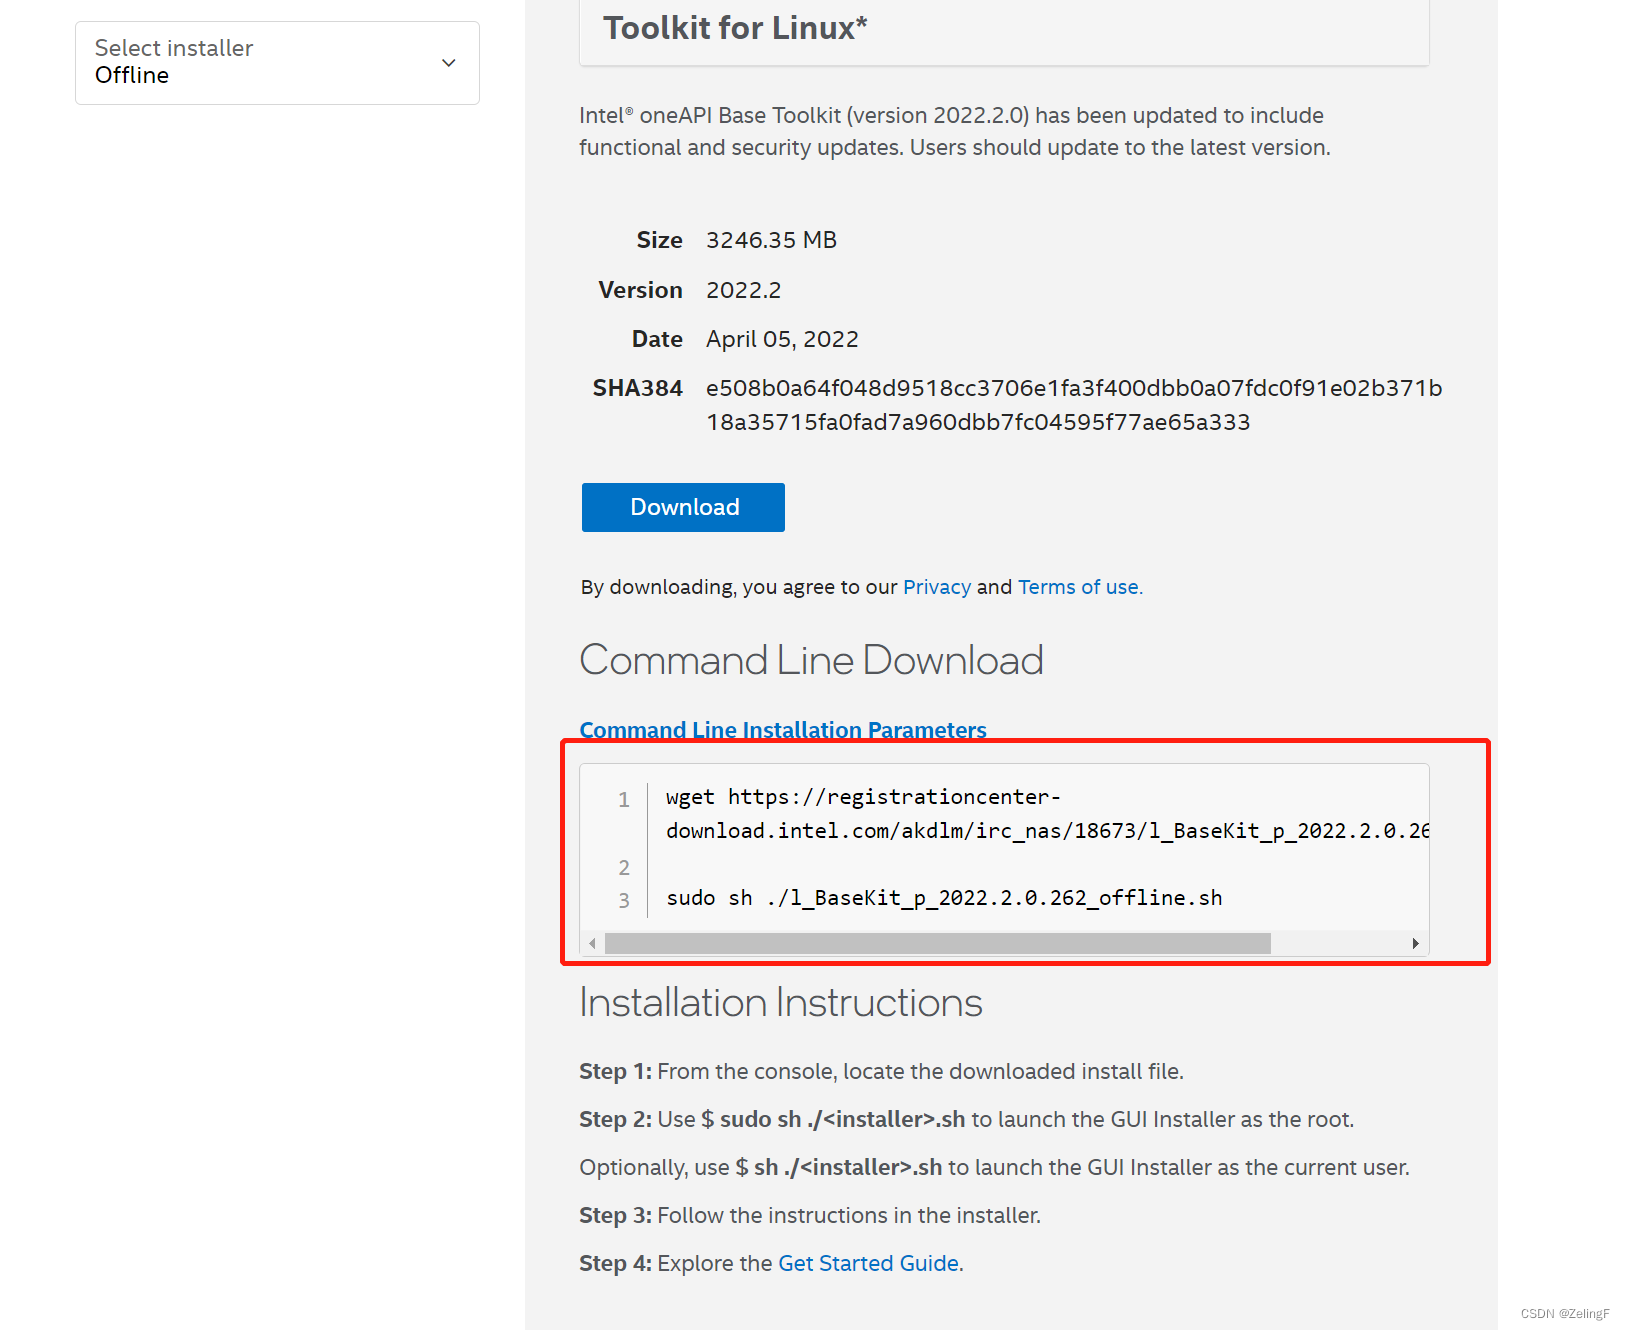The height and width of the screenshot is (1330, 1625).
Task: Open Command Line Installation Parameters link
Action: click(x=783, y=730)
